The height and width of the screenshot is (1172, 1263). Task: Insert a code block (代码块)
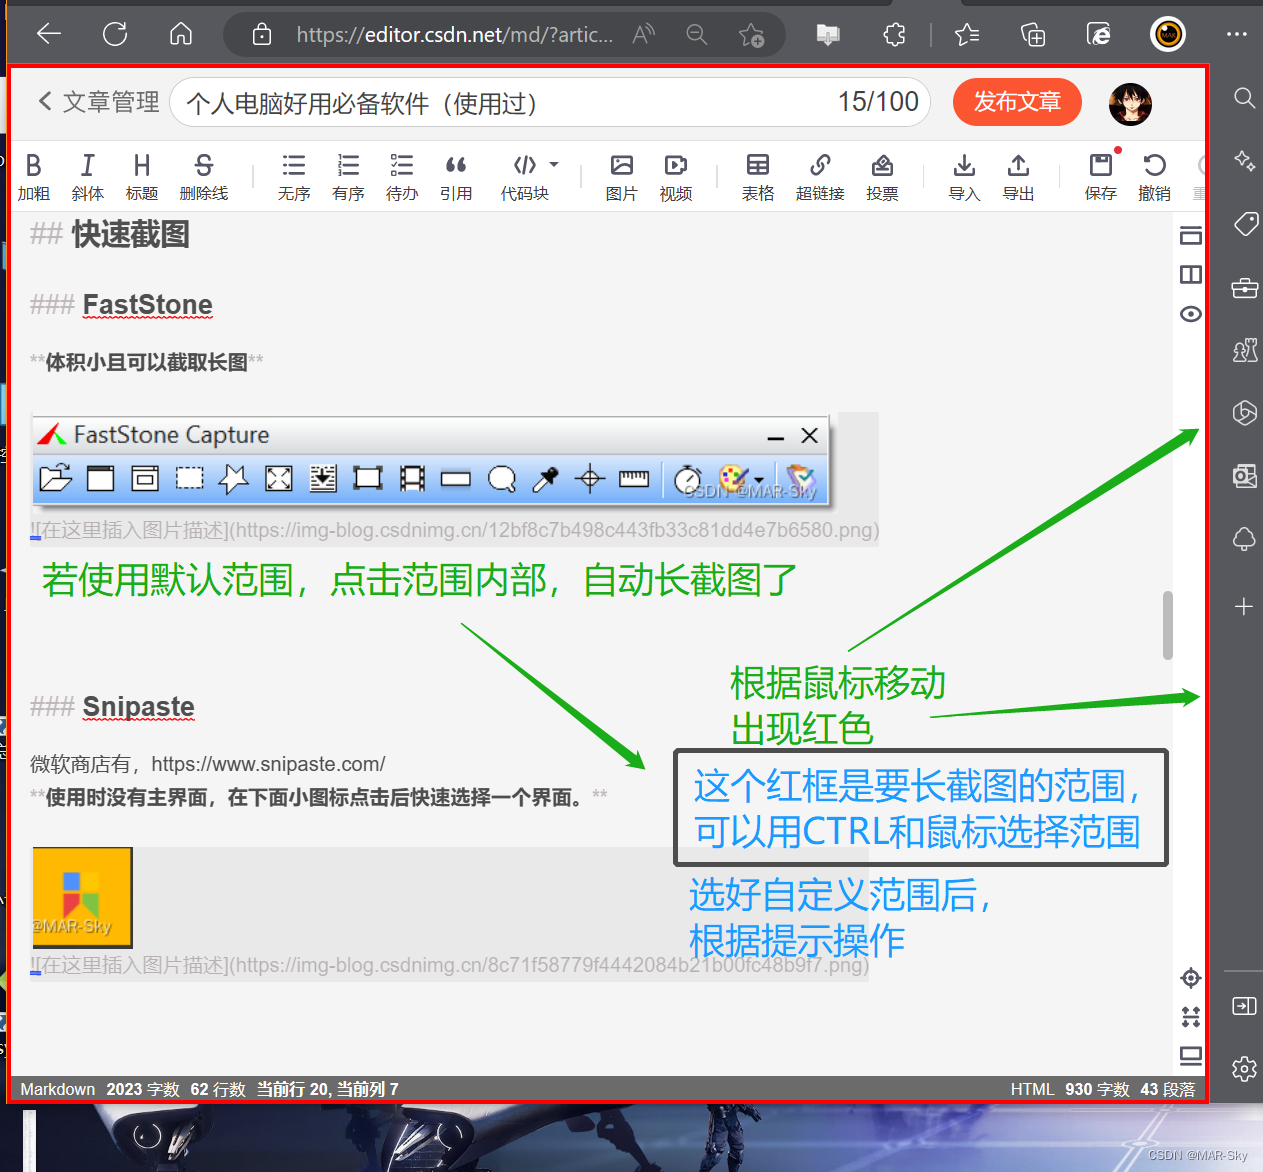coord(525,177)
